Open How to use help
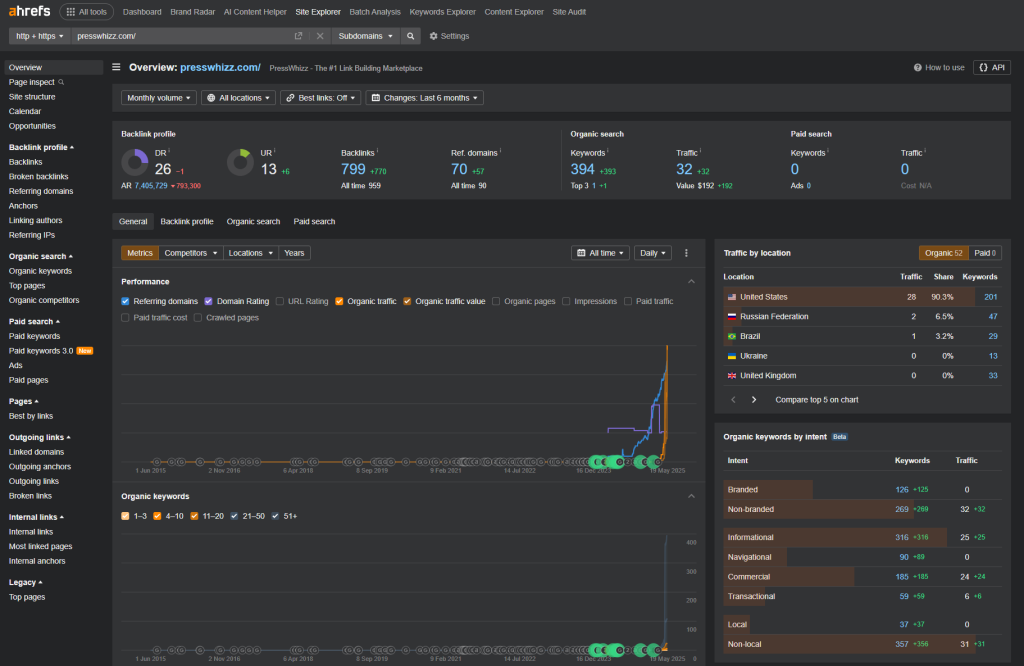Viewport: 1024px width, 666px height. (938, 67)
